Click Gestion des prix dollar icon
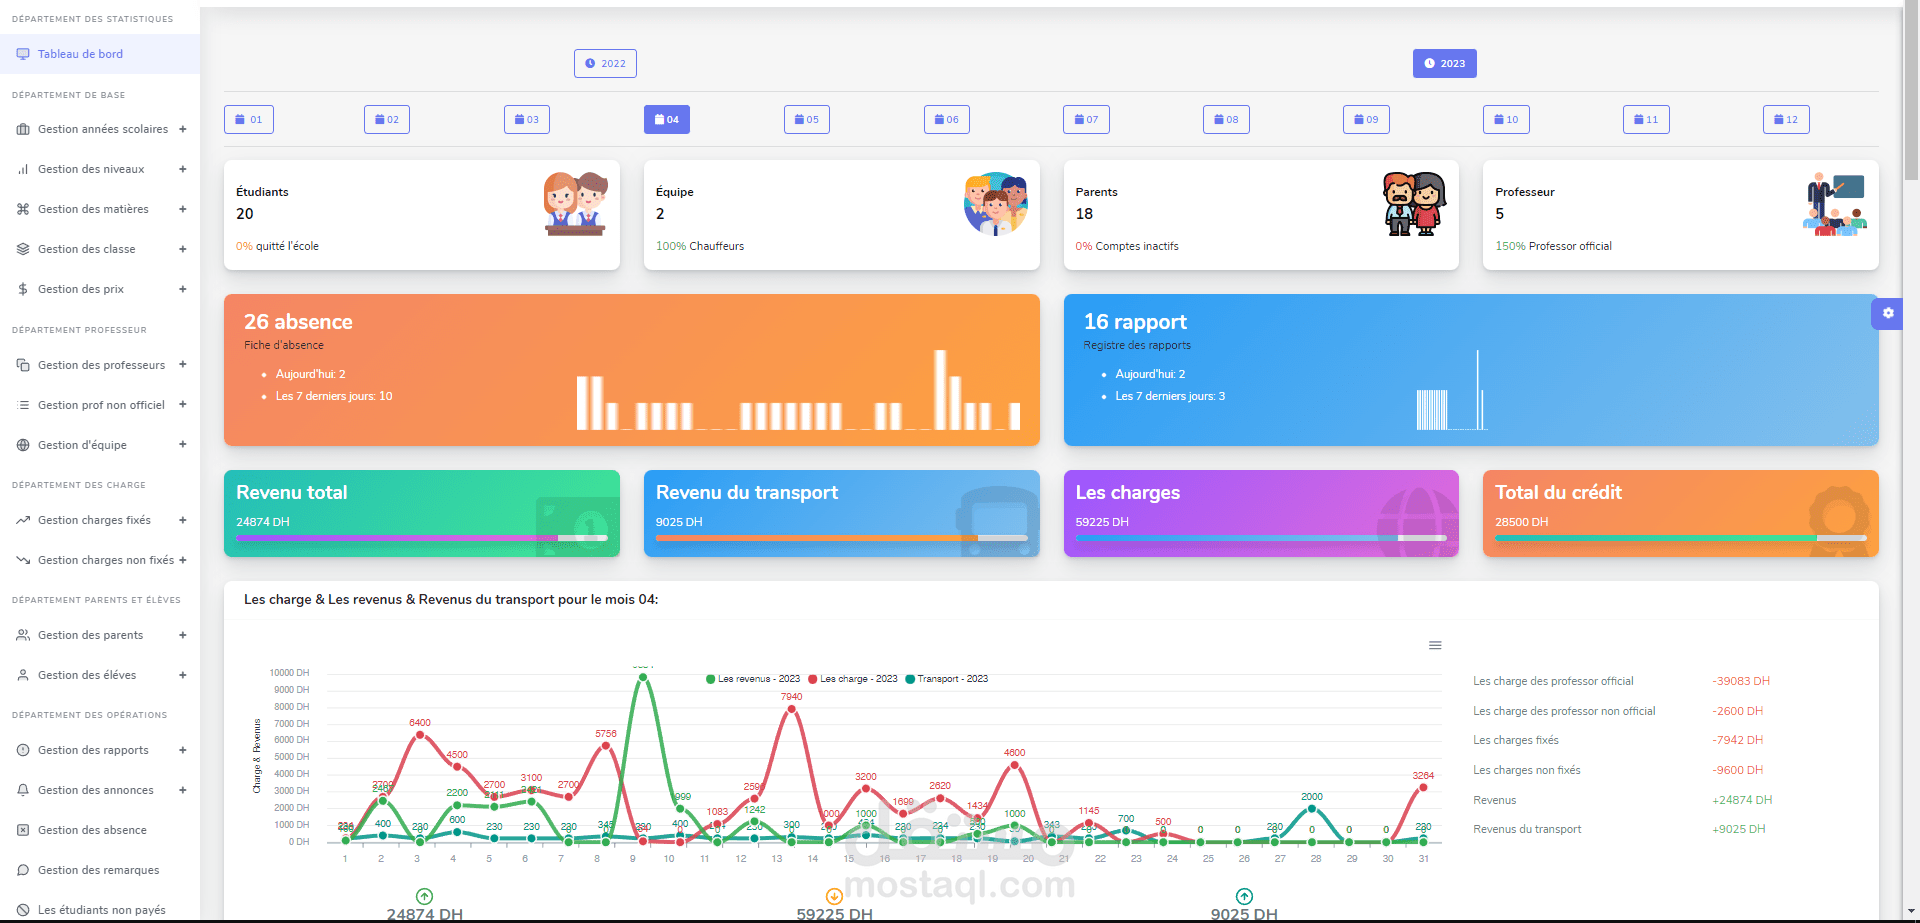Viewport: 1920px width, 923px height. pyautogui.click(x=23, y=289)
